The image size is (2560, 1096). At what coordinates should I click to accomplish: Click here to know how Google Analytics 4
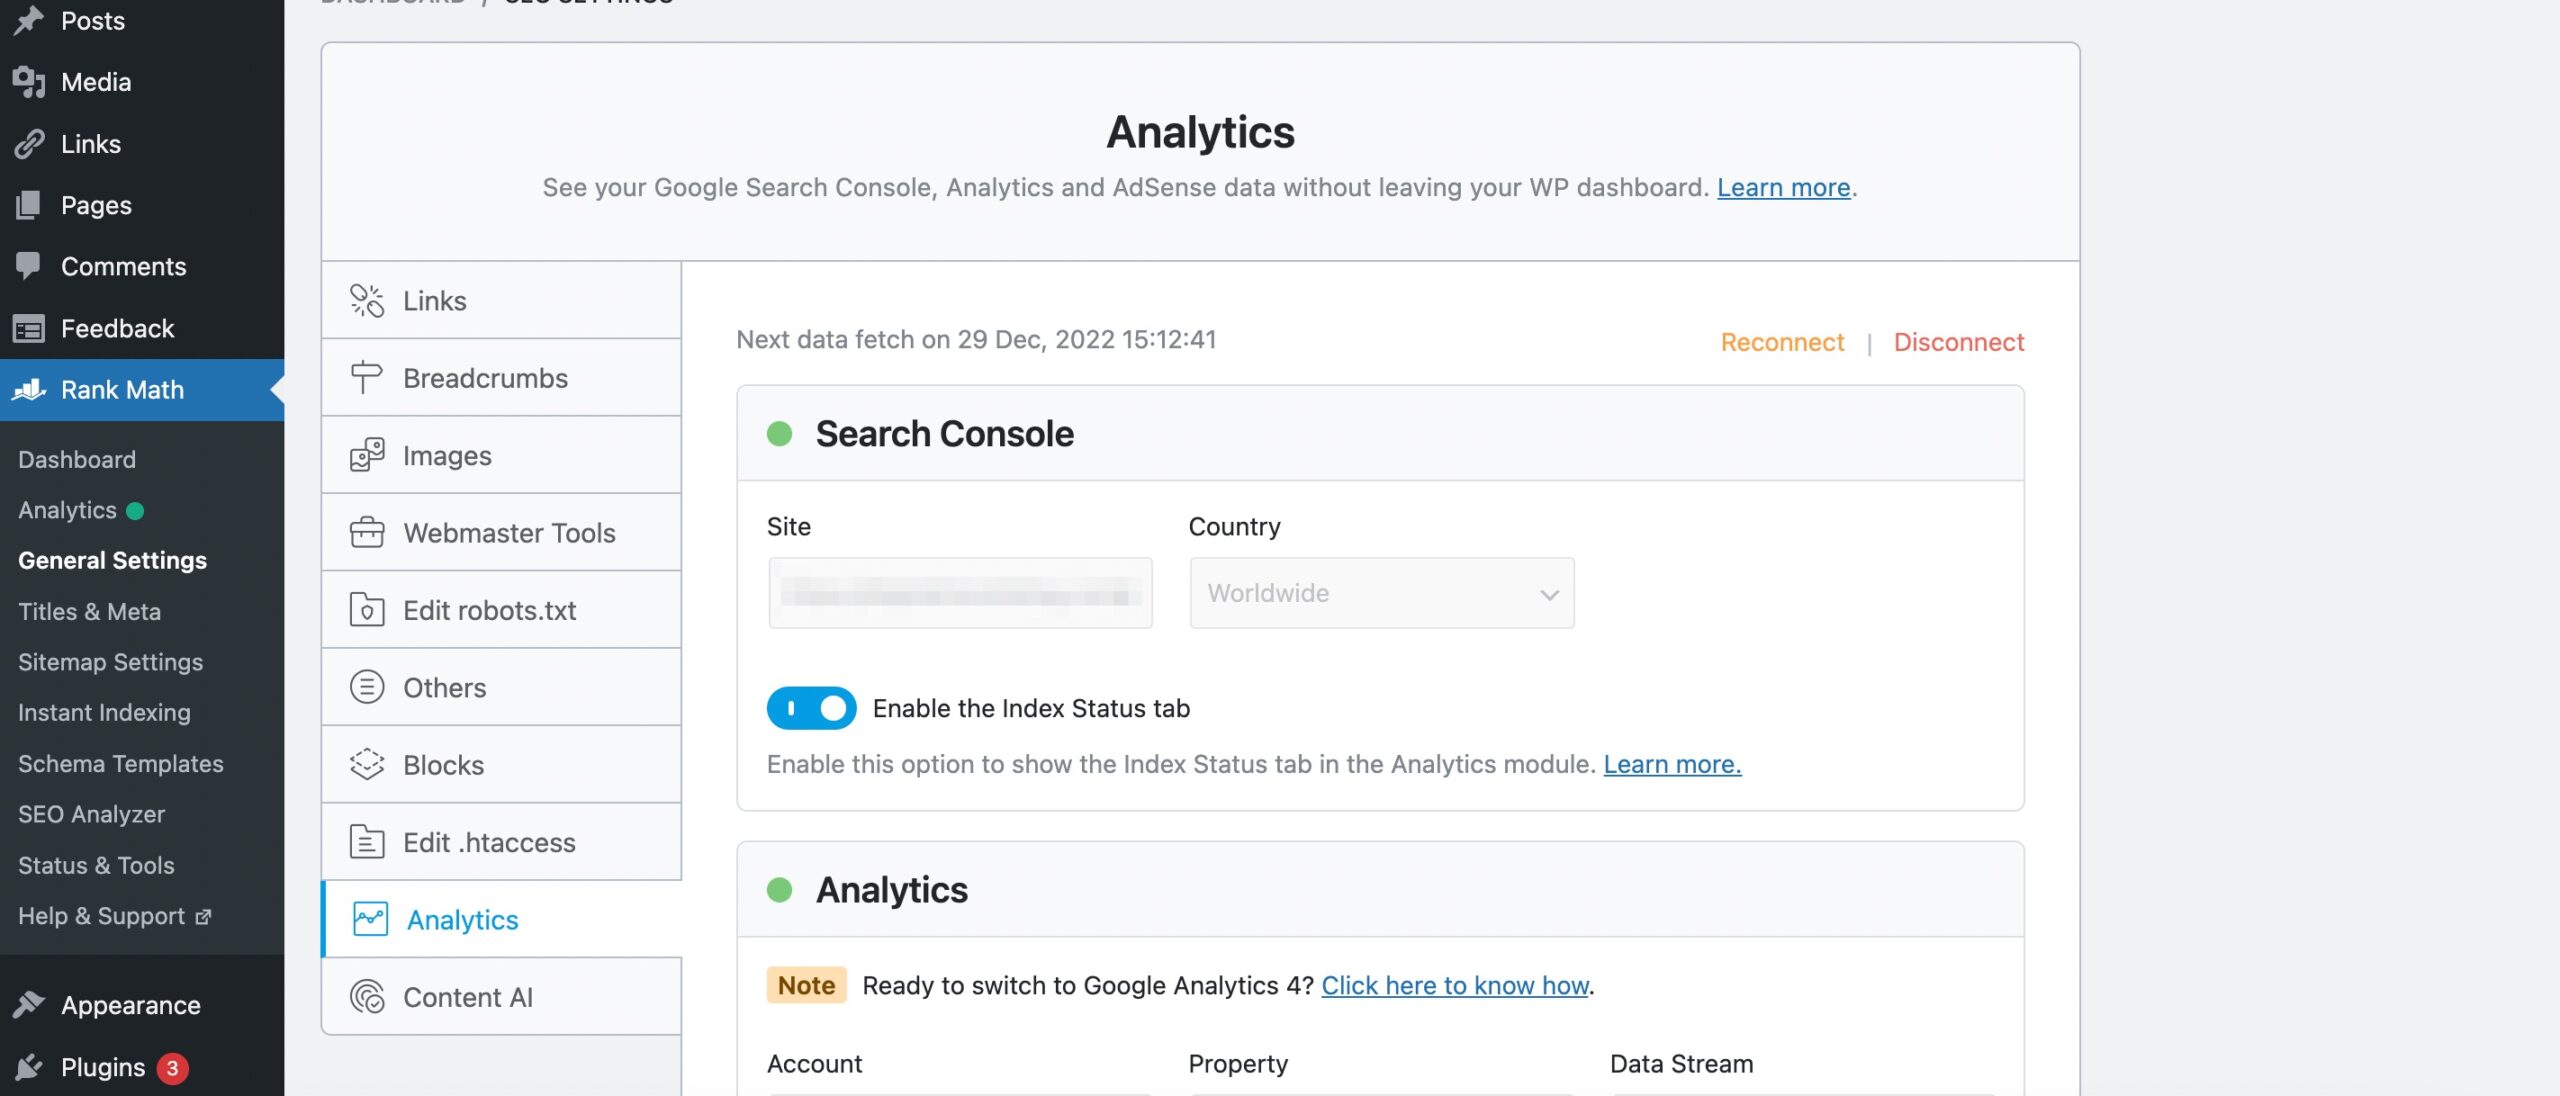click(x=1453, y=983)
